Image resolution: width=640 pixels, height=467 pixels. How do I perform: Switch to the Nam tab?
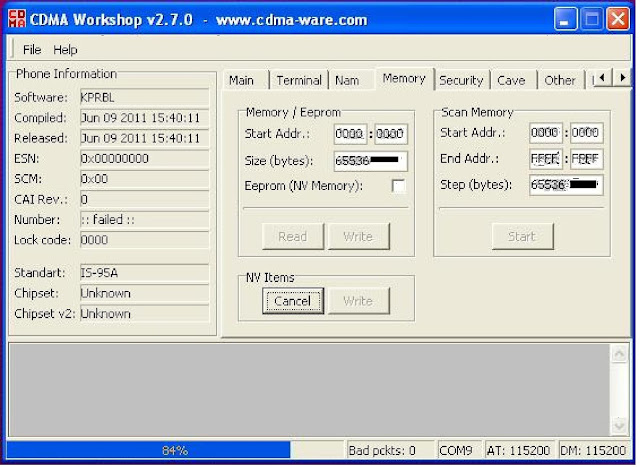click(x=351, y=80)
